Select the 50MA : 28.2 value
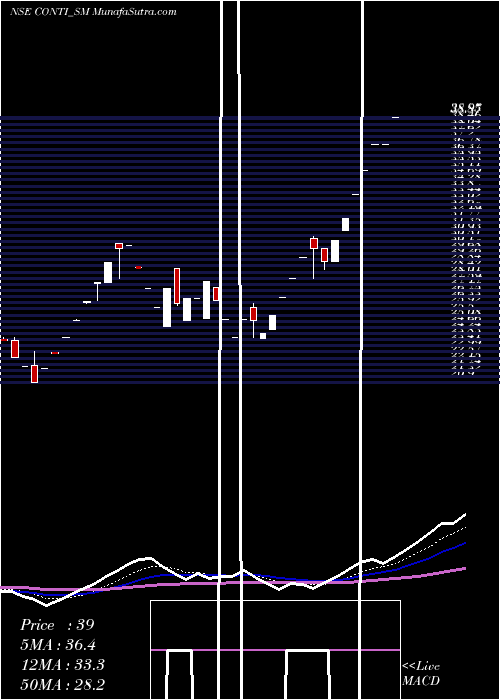The height and width of the screenshot is (700, 500). point(62,685)
